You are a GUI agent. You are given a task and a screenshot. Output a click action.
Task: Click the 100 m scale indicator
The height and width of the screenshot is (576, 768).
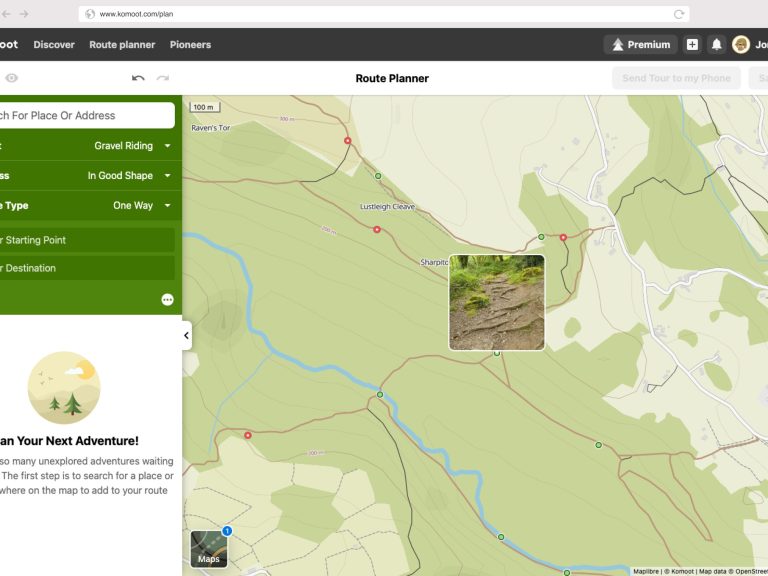coord(204,107)
